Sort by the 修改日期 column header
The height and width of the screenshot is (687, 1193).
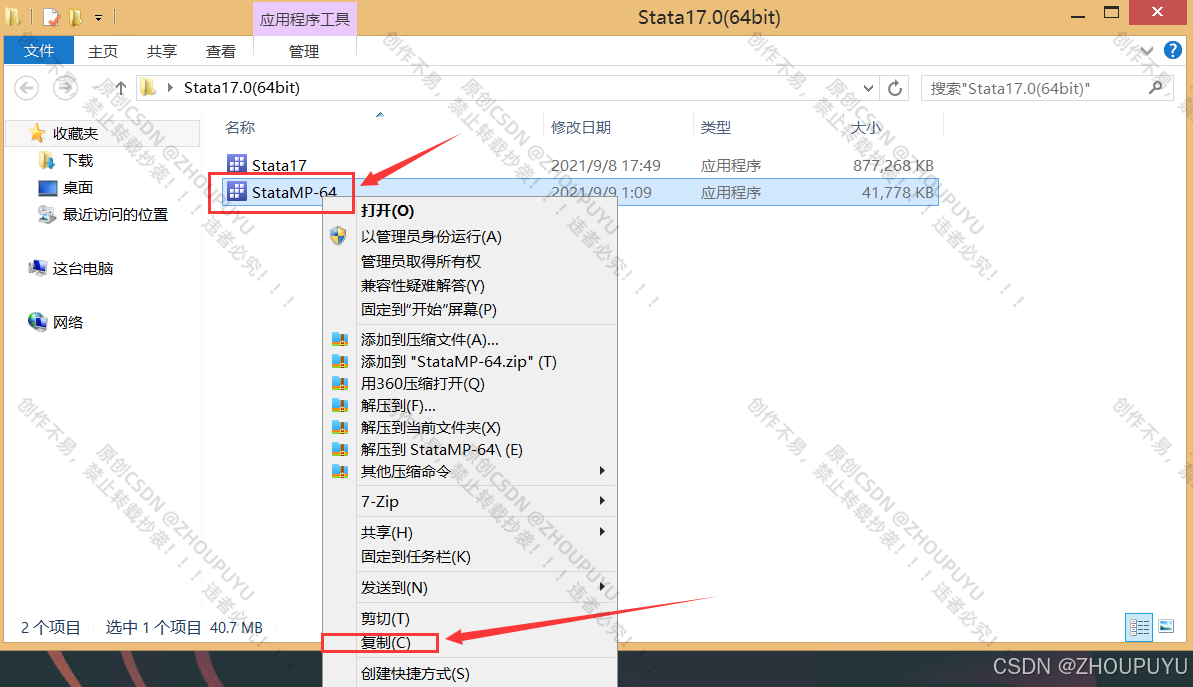(x=581, y=128)
